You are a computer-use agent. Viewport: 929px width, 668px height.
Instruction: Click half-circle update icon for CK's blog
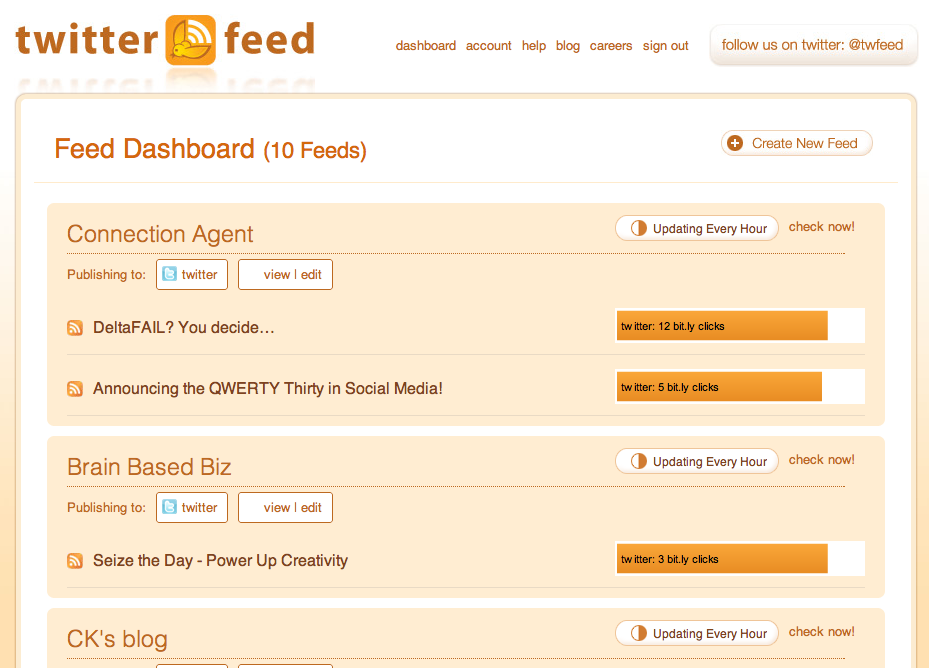(x=639, y=633)
